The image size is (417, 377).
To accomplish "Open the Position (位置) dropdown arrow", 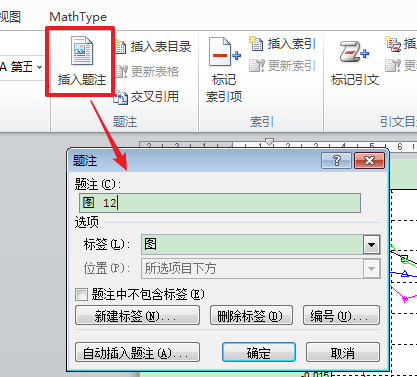I will [371, 268].
